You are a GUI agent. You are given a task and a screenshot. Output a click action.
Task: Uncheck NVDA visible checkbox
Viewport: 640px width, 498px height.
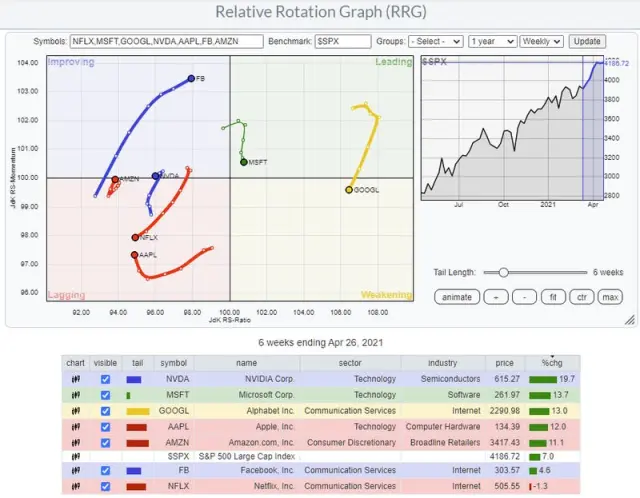105,379
